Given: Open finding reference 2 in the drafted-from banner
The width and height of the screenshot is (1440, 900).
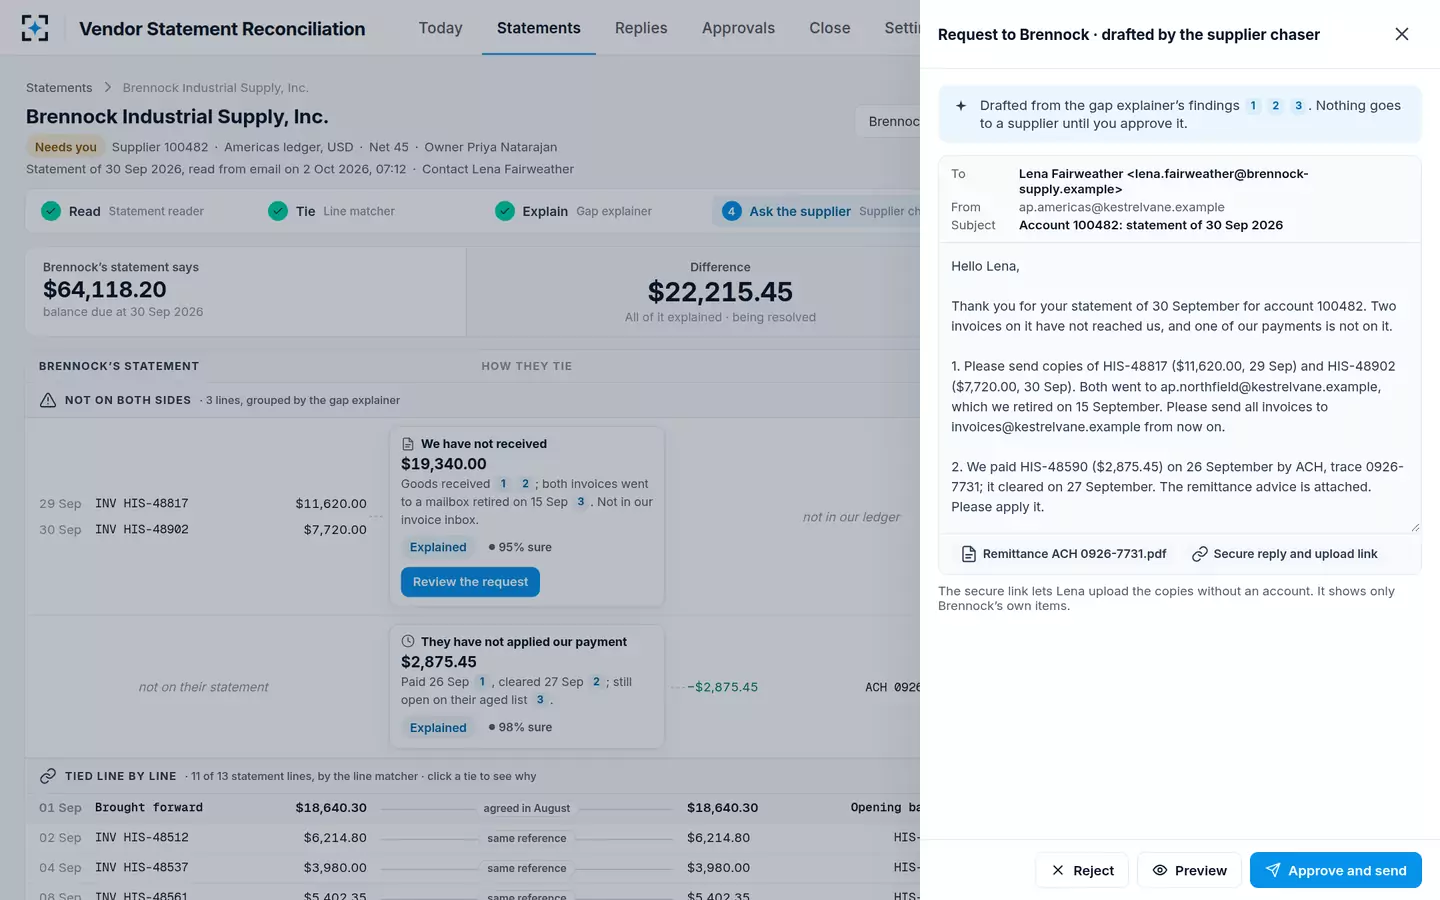Looking at the screenshot, I should point(1275,106).
